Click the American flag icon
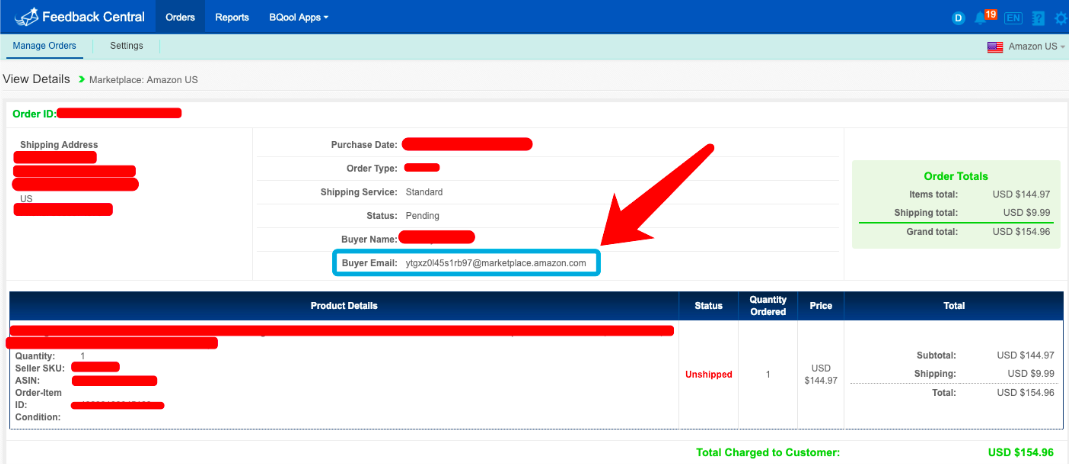 995,47
